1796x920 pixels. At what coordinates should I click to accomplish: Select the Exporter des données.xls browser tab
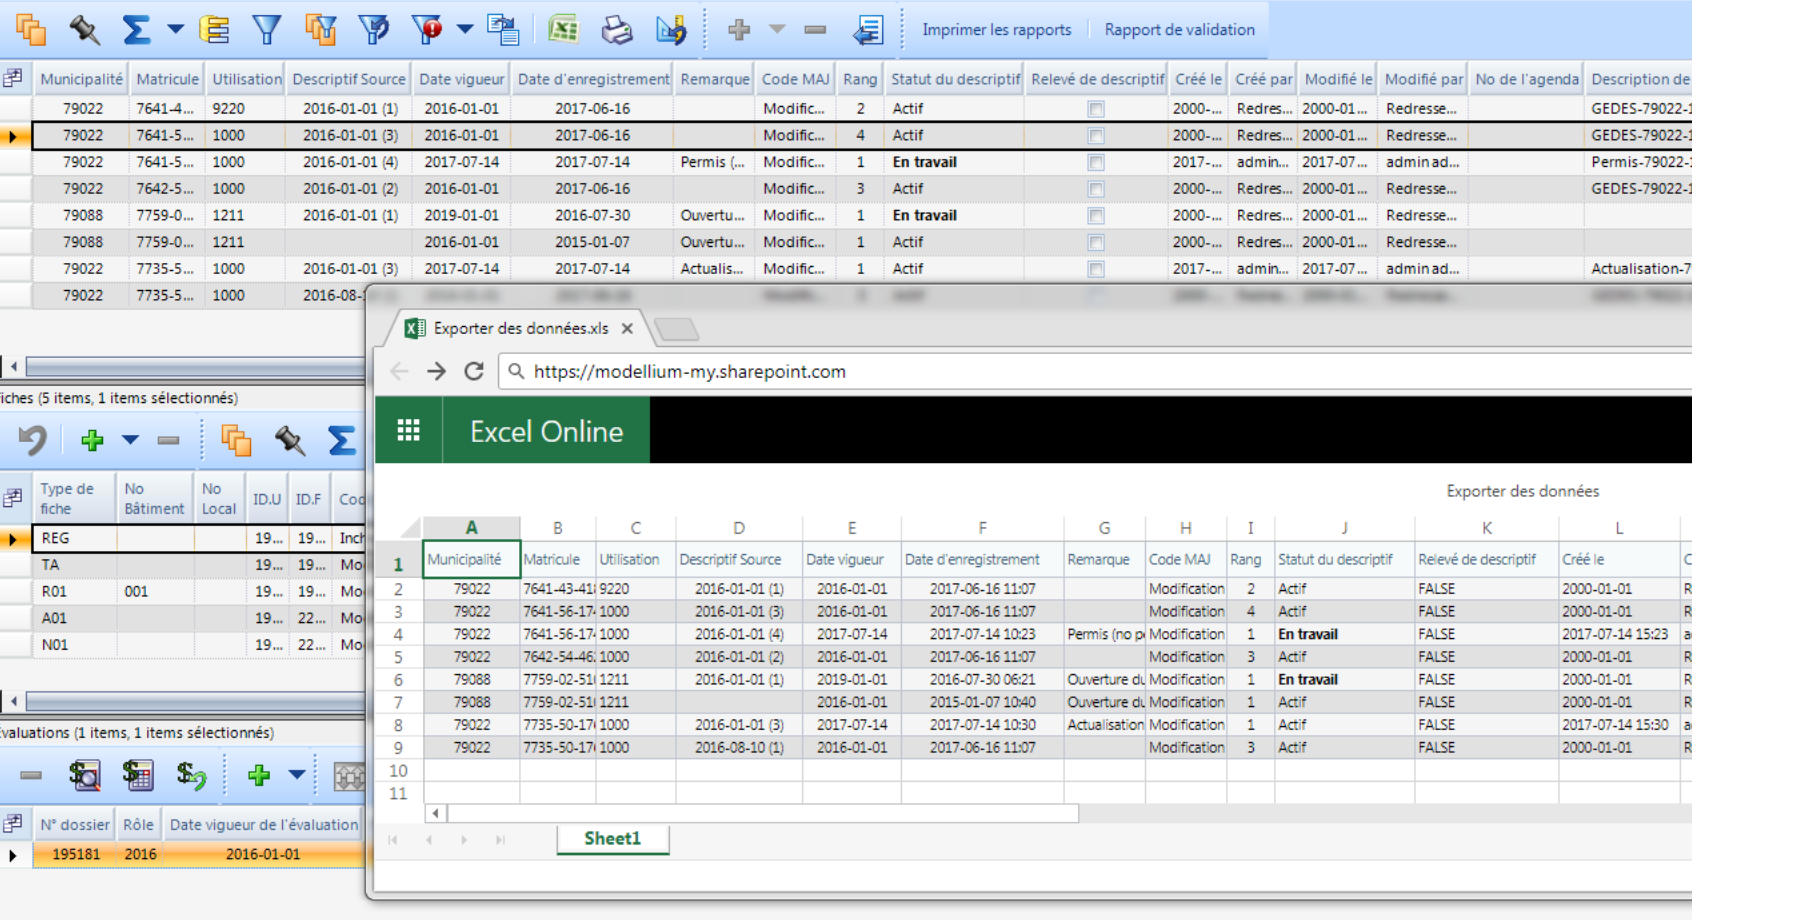tap(519, 328)
